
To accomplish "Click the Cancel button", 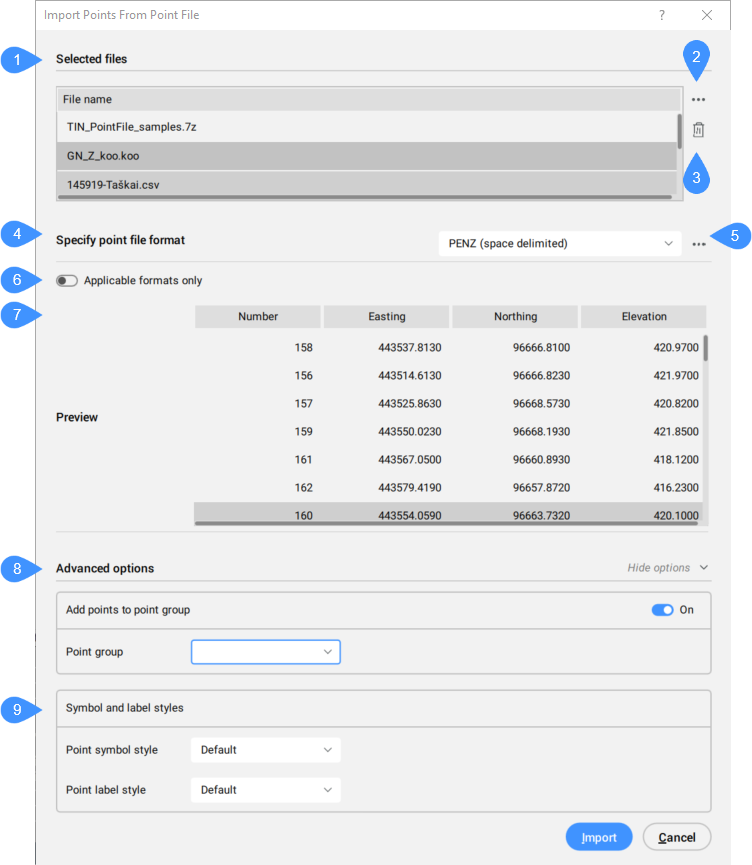I will [677, 837].
